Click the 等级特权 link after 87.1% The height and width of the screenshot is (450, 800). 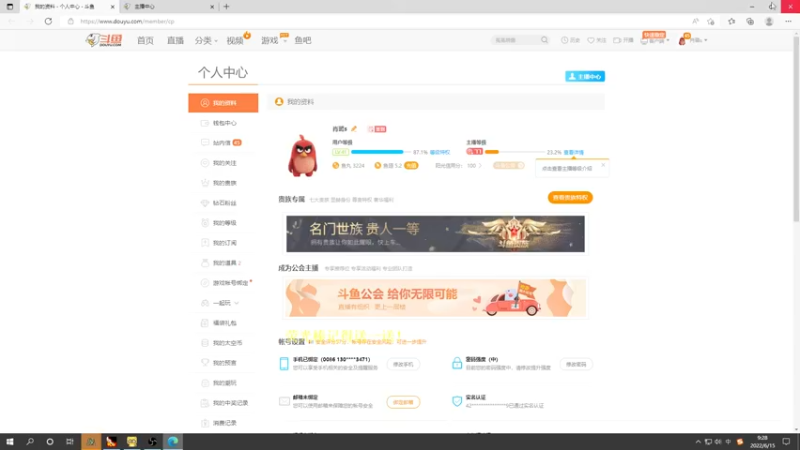(x=440, y=152)
